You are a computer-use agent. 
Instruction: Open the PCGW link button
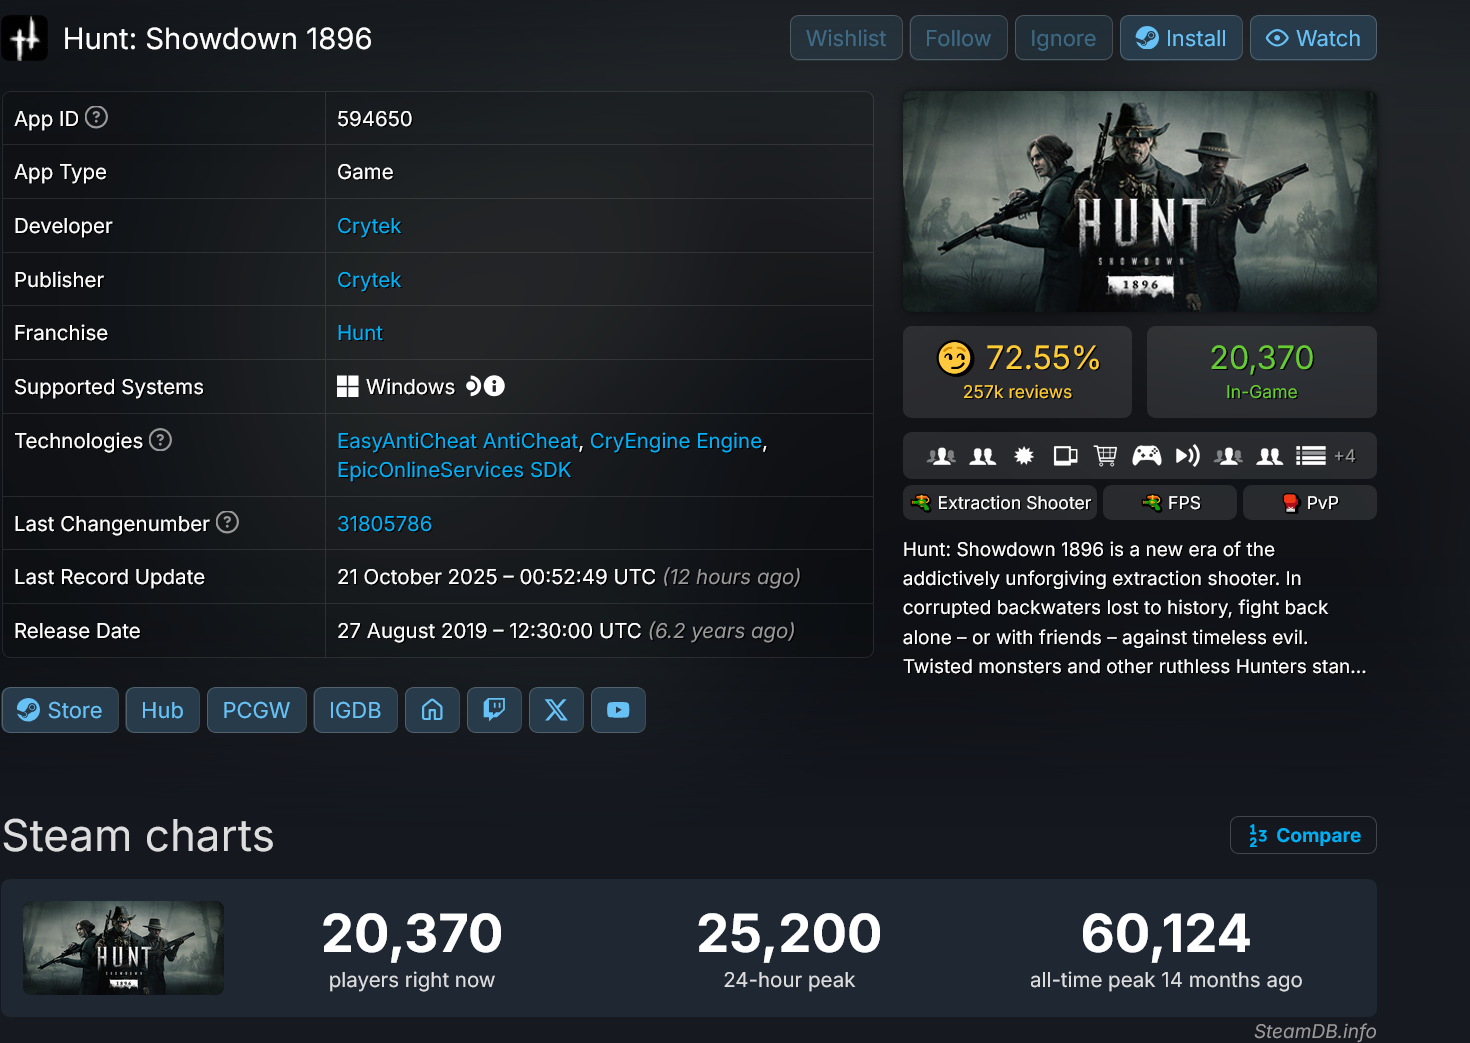[x=256, y=710]
